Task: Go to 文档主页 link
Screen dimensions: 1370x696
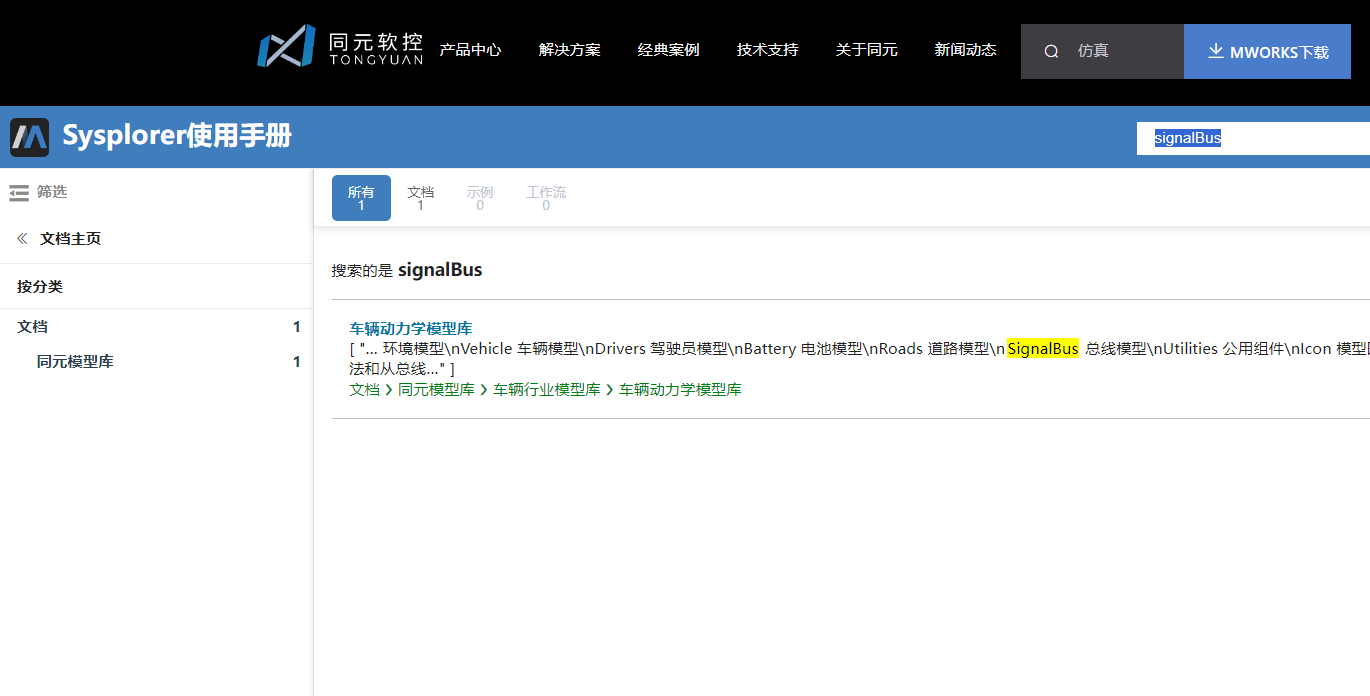Action: (71, 238)
